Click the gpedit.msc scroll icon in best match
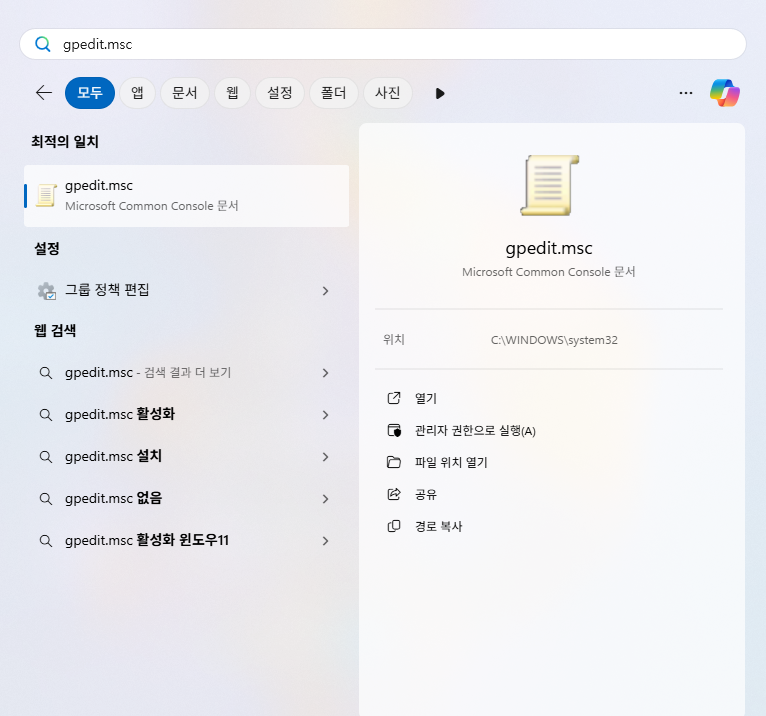The height and width of the screenshot is (716, 766). [x=46, y=195]
